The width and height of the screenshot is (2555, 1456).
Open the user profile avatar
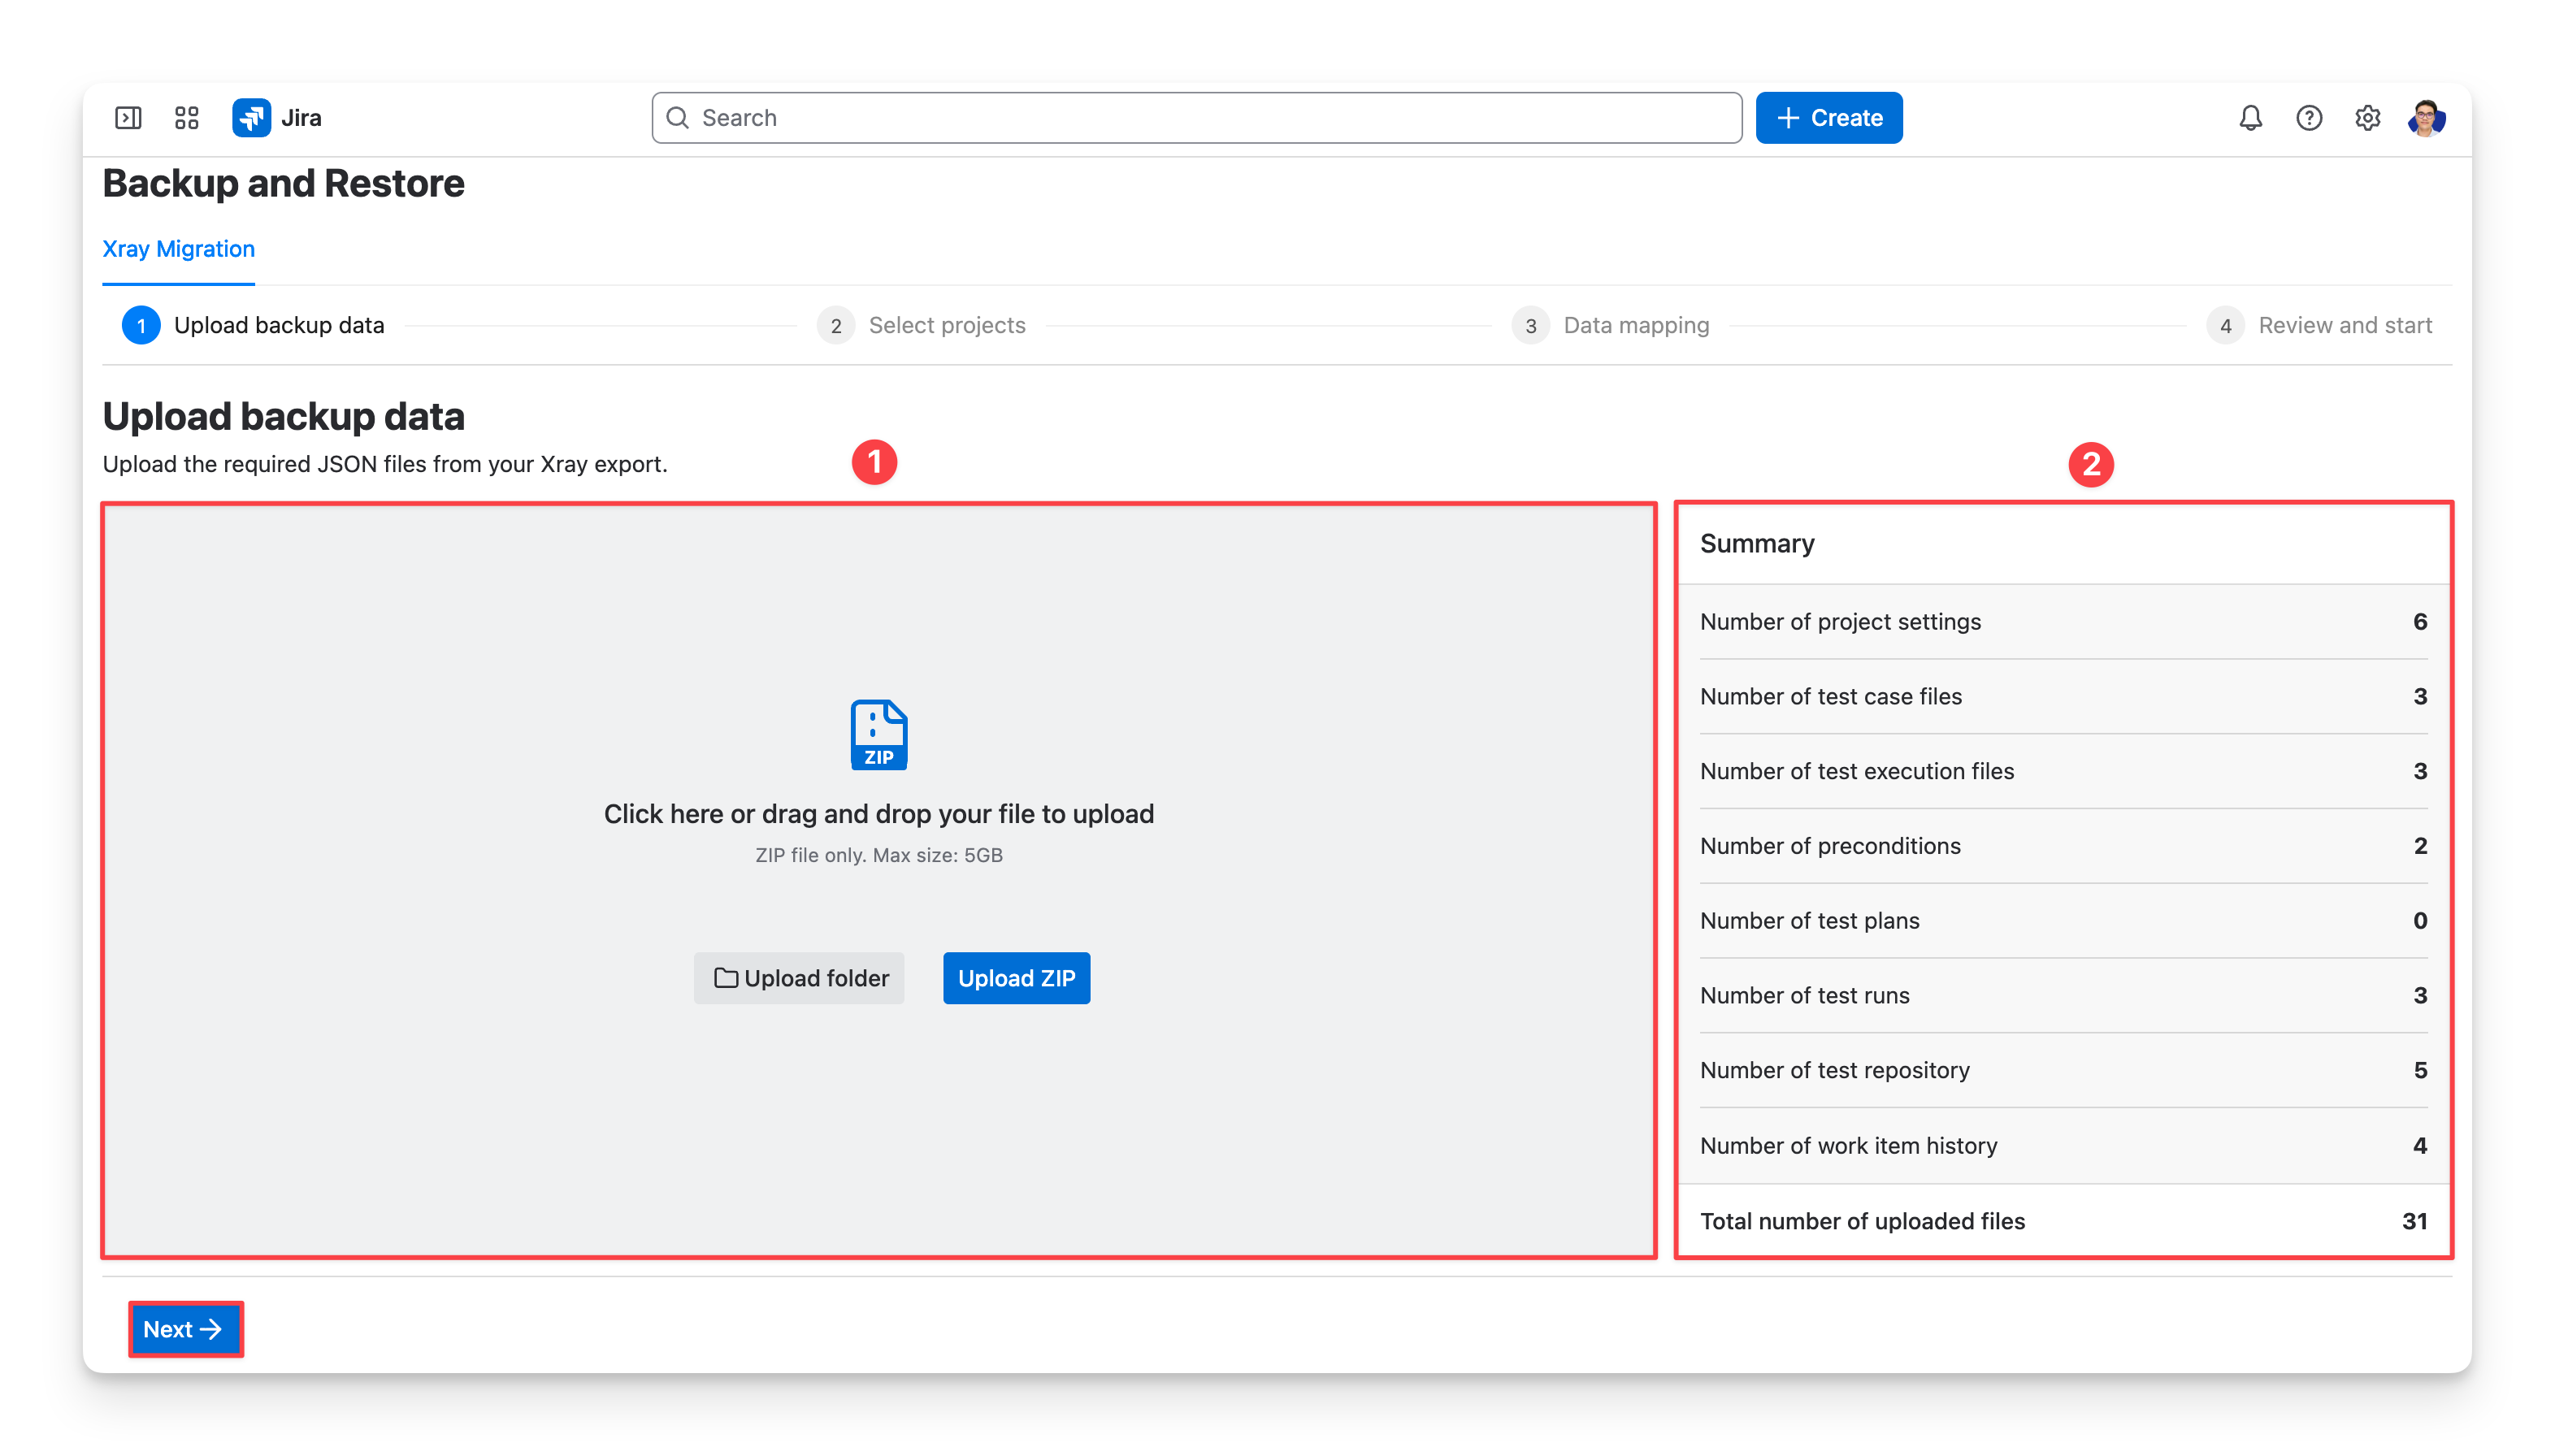pos(2426,118)
